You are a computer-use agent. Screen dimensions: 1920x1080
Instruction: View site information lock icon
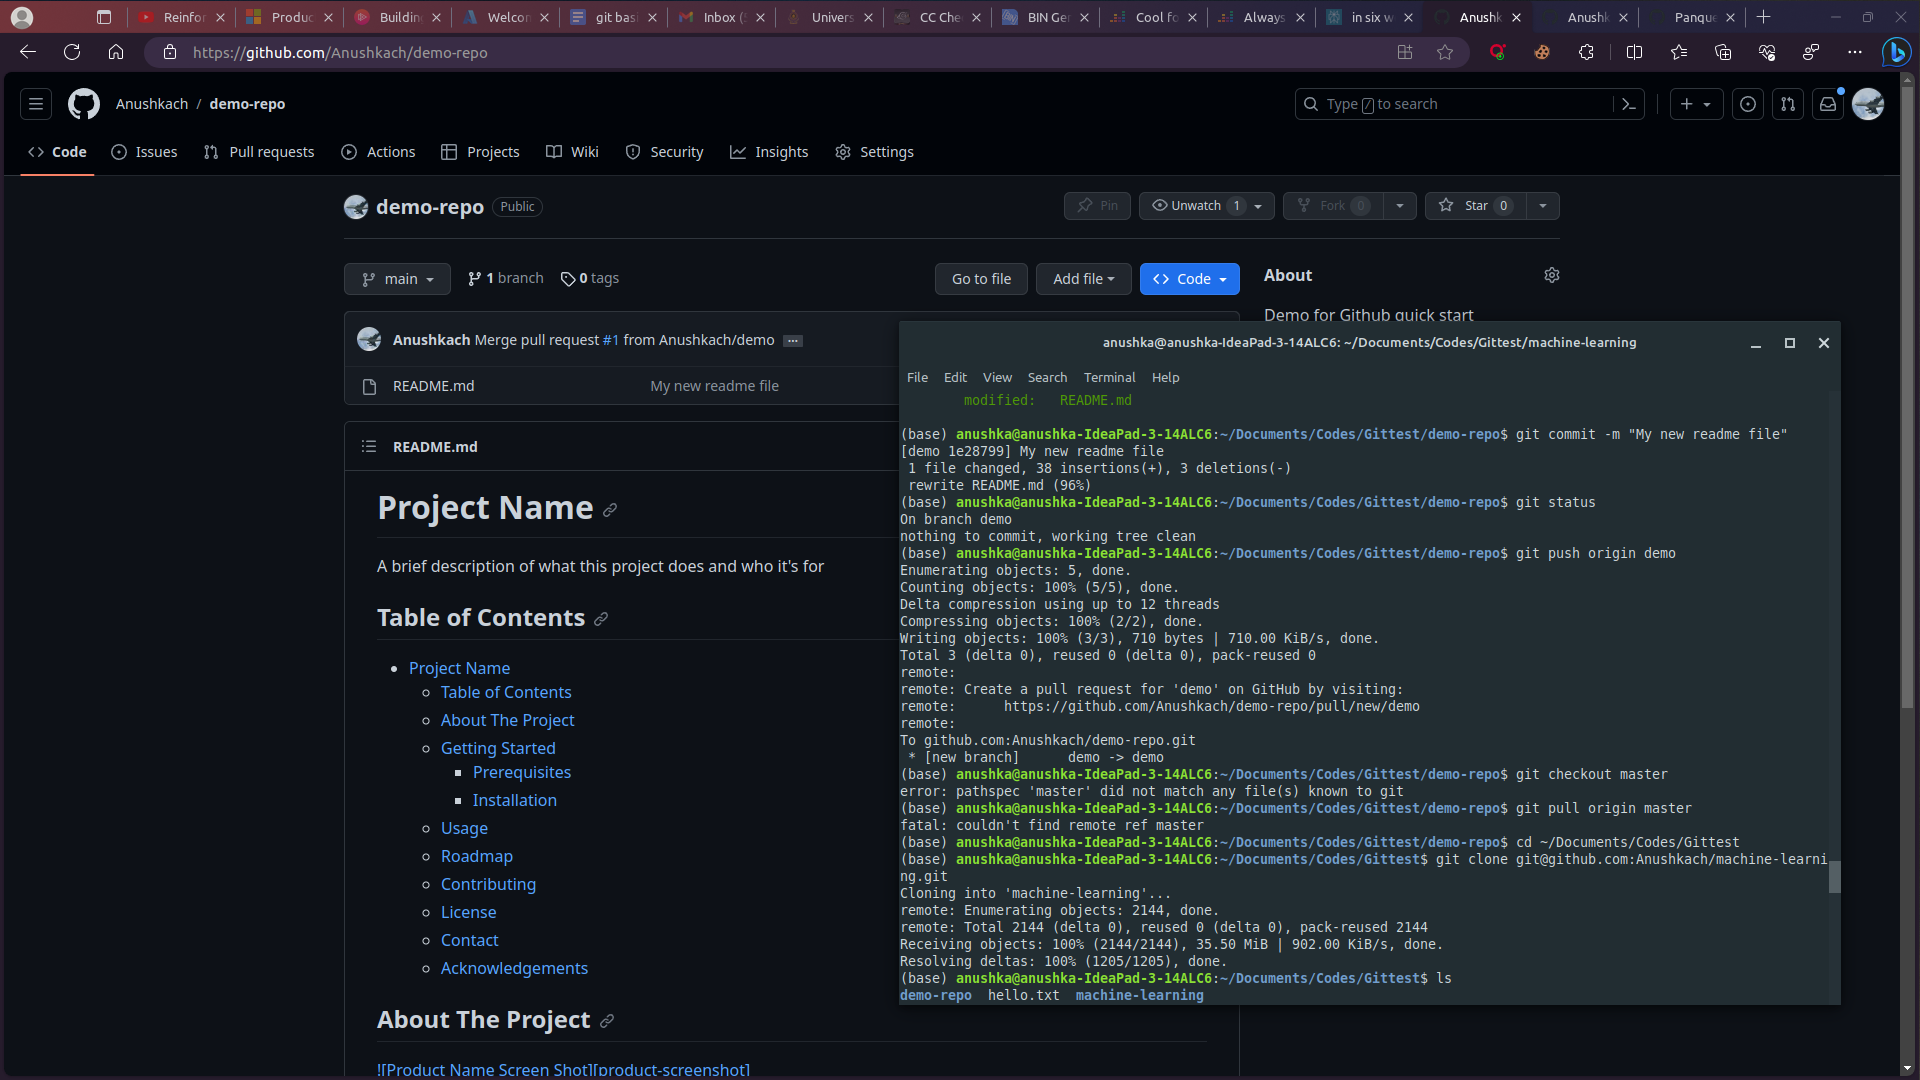coord(170,52)
